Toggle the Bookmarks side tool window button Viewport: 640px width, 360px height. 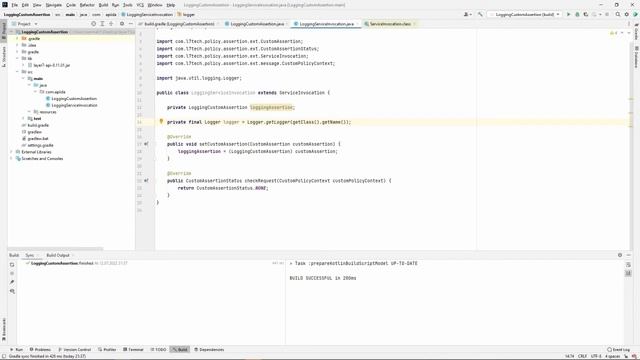(4, 330)
